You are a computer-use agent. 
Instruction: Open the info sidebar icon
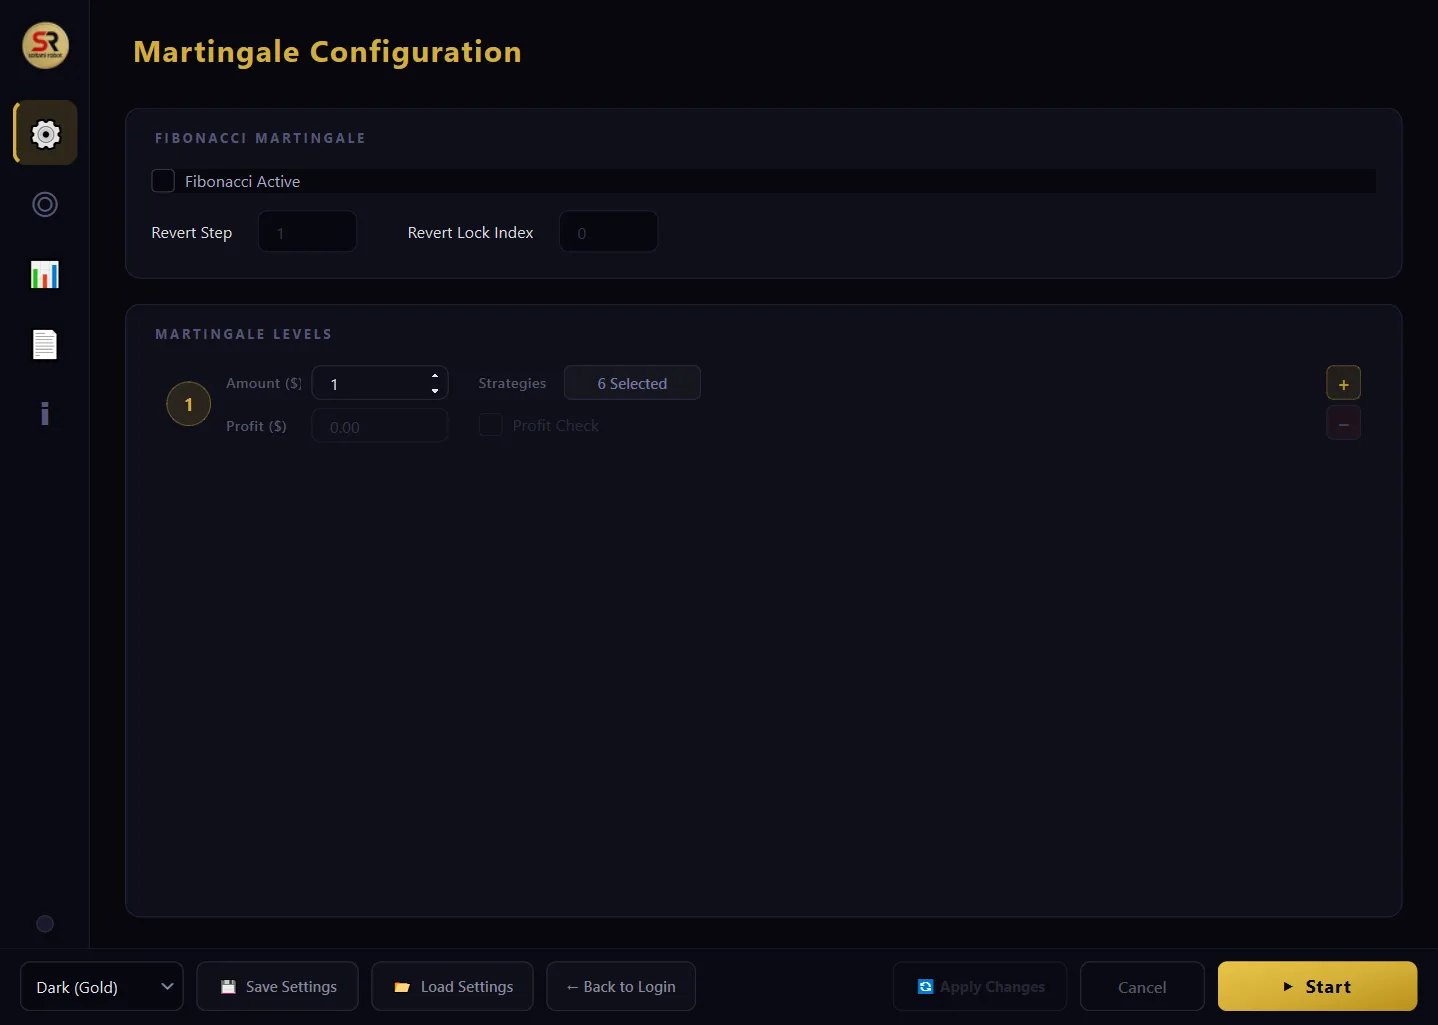(45, 414)
